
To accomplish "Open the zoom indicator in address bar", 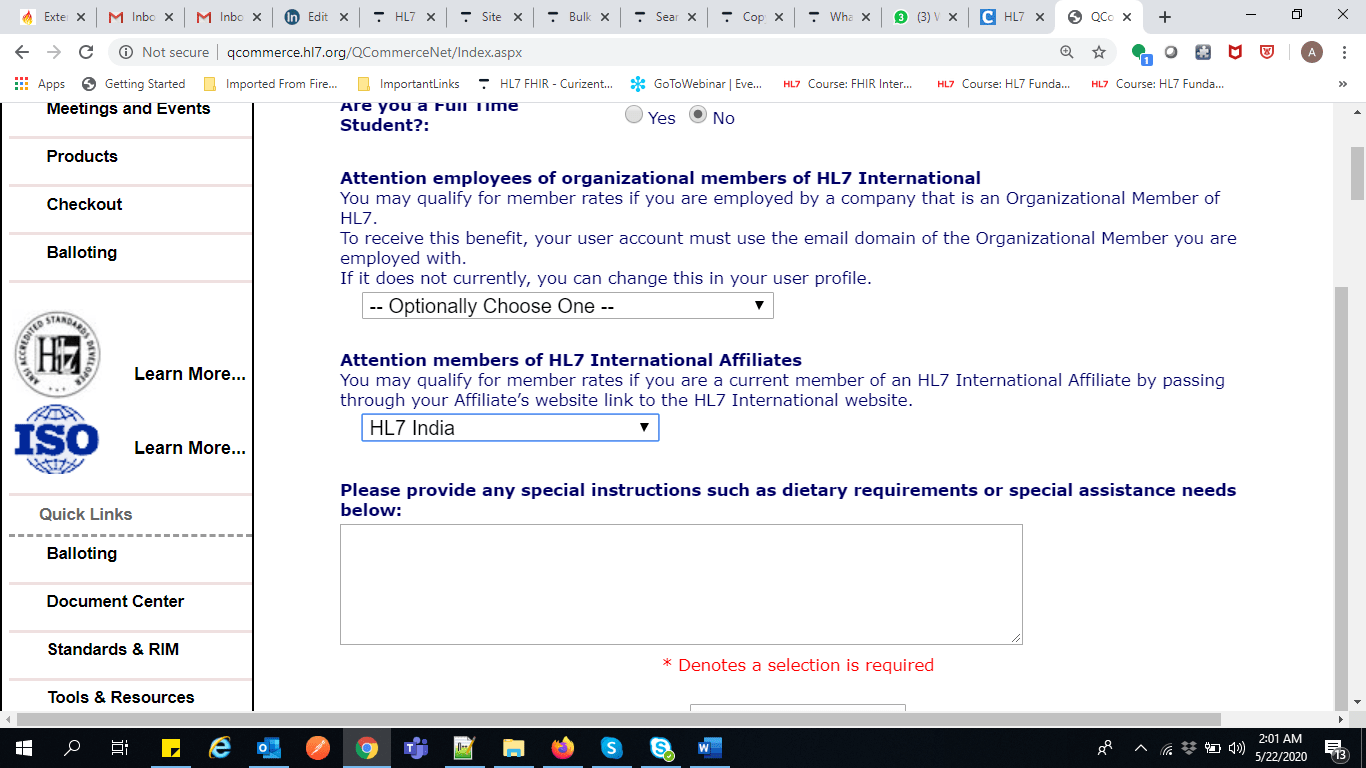I will (x=1067, y=52).
